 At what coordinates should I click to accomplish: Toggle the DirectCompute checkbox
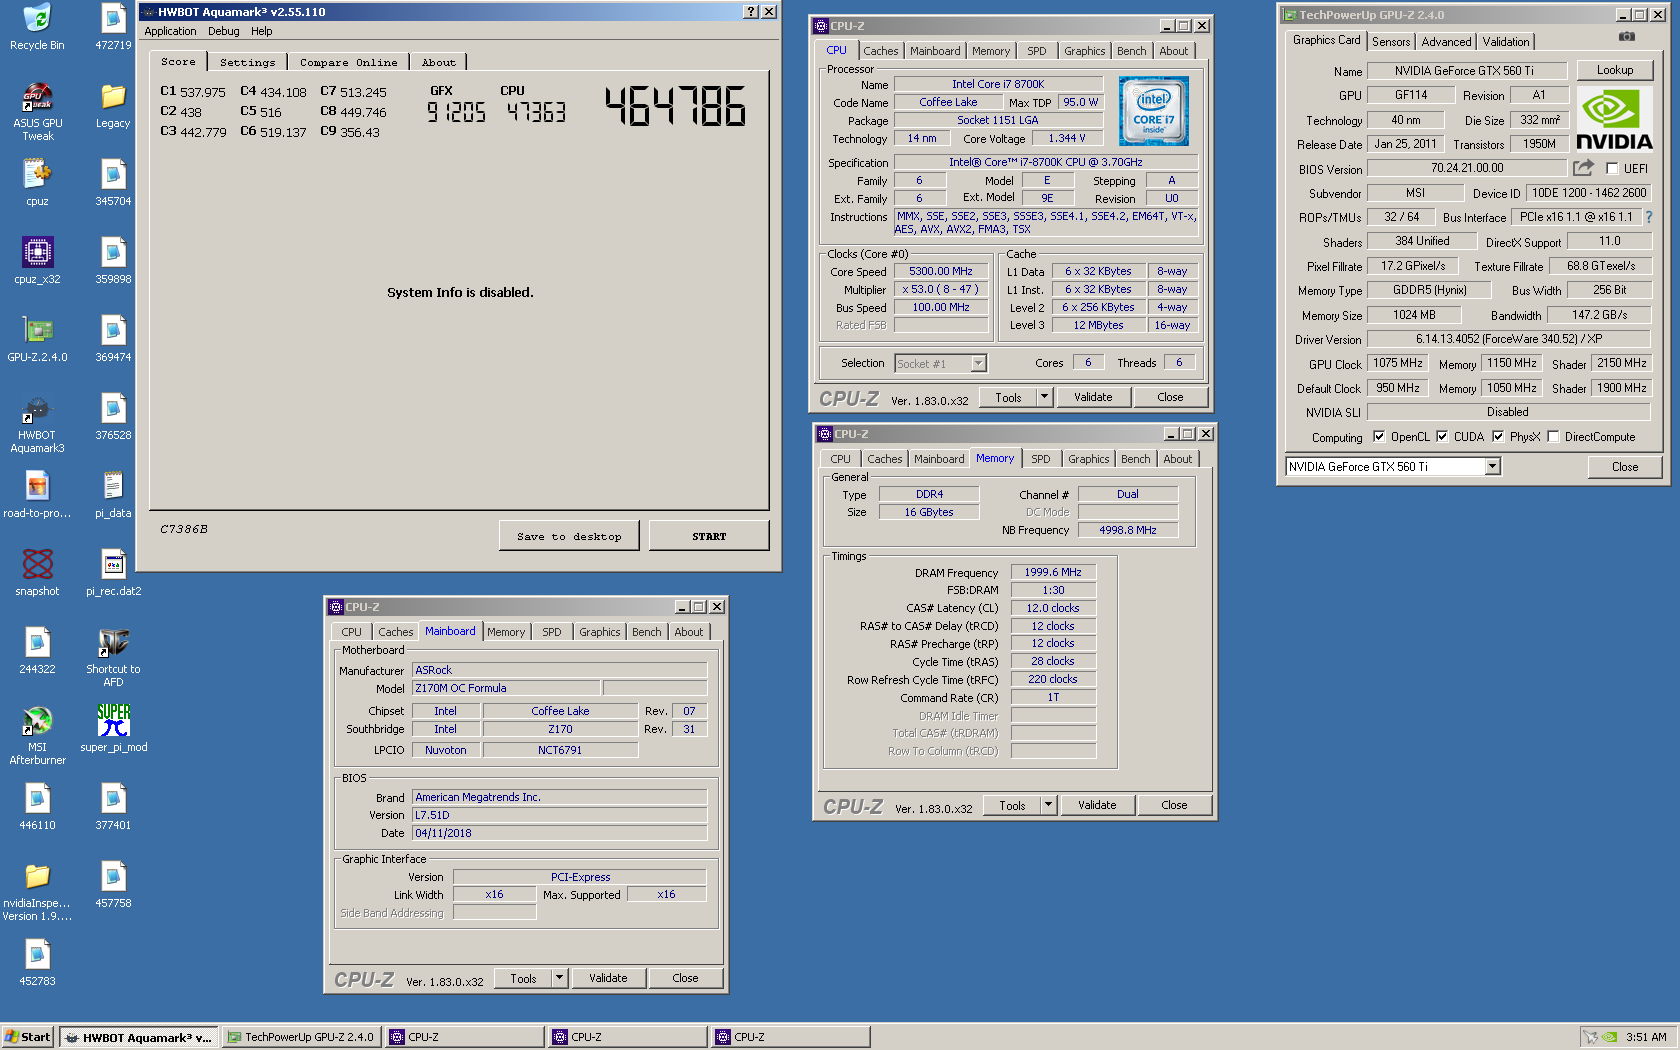1553,436
